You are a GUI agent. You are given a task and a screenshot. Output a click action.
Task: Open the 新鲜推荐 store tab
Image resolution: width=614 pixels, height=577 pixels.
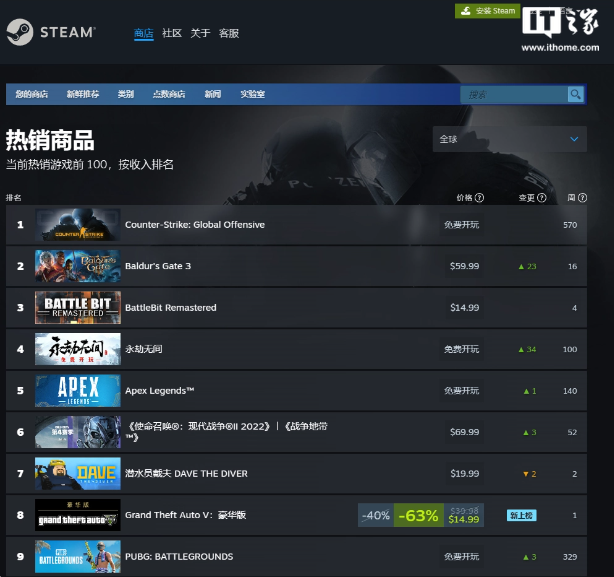[x=83, y=94]
